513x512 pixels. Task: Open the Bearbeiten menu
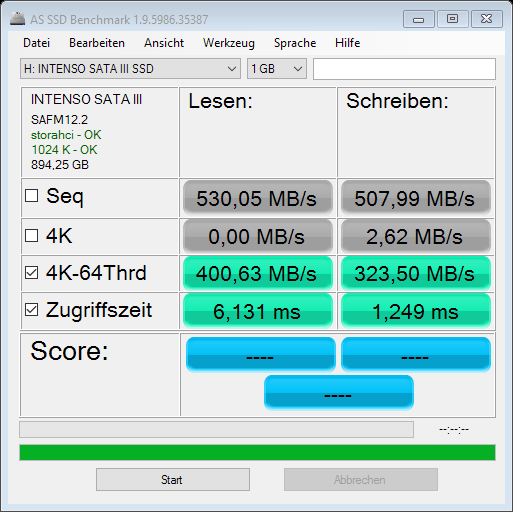pos(97,43)
